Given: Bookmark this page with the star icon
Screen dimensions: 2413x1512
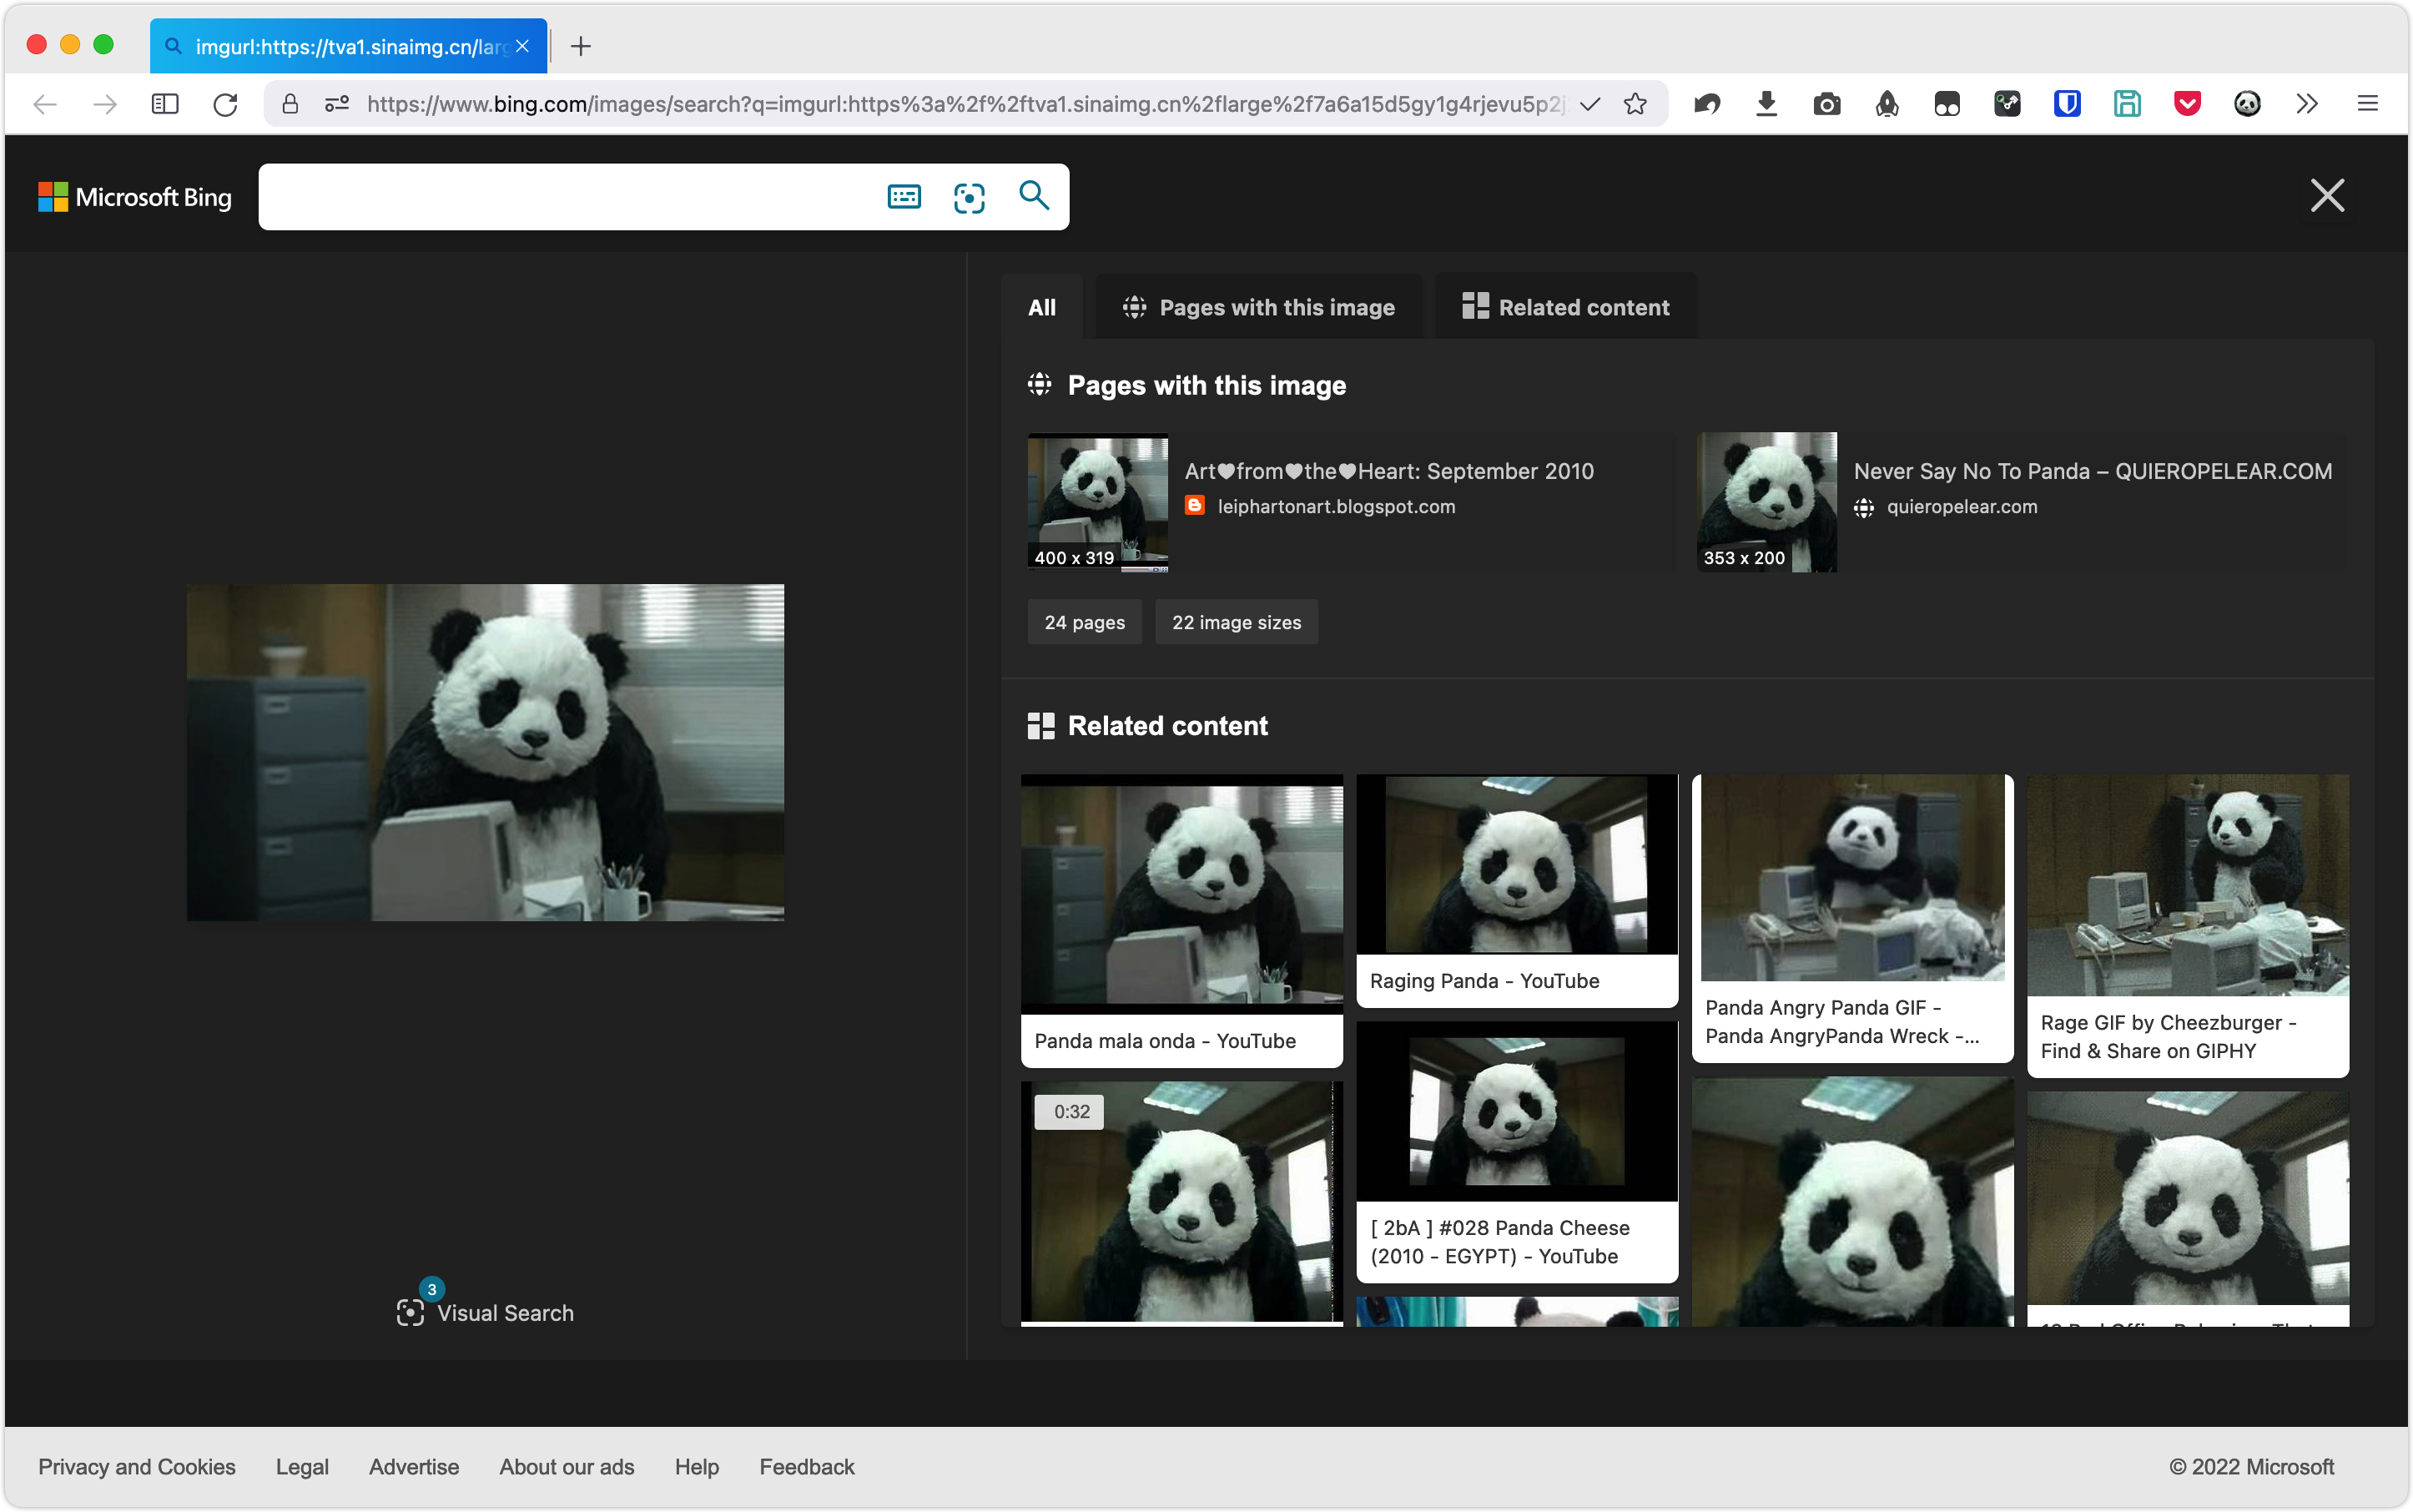Looking at the screenshot, I should (1635, 104).
